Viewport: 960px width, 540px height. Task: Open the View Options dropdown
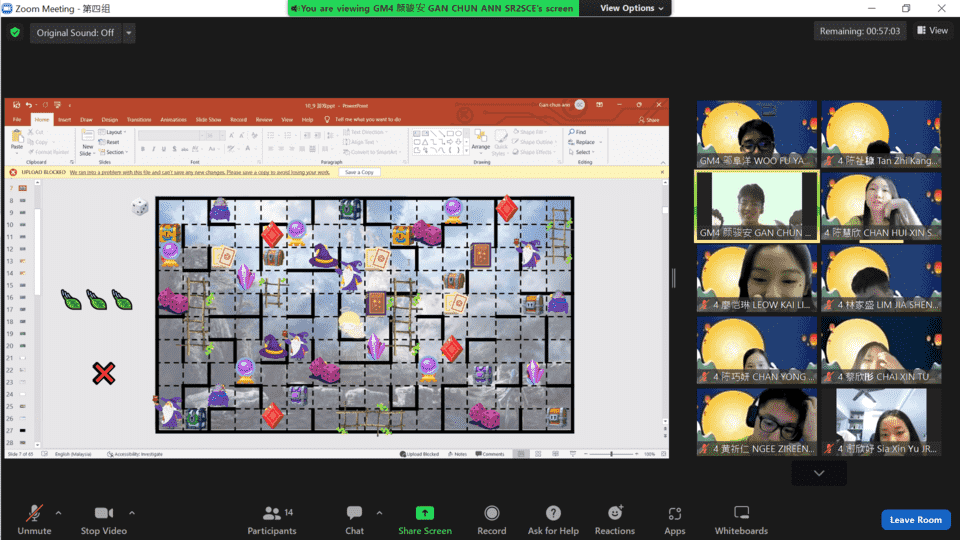(631, 8)
